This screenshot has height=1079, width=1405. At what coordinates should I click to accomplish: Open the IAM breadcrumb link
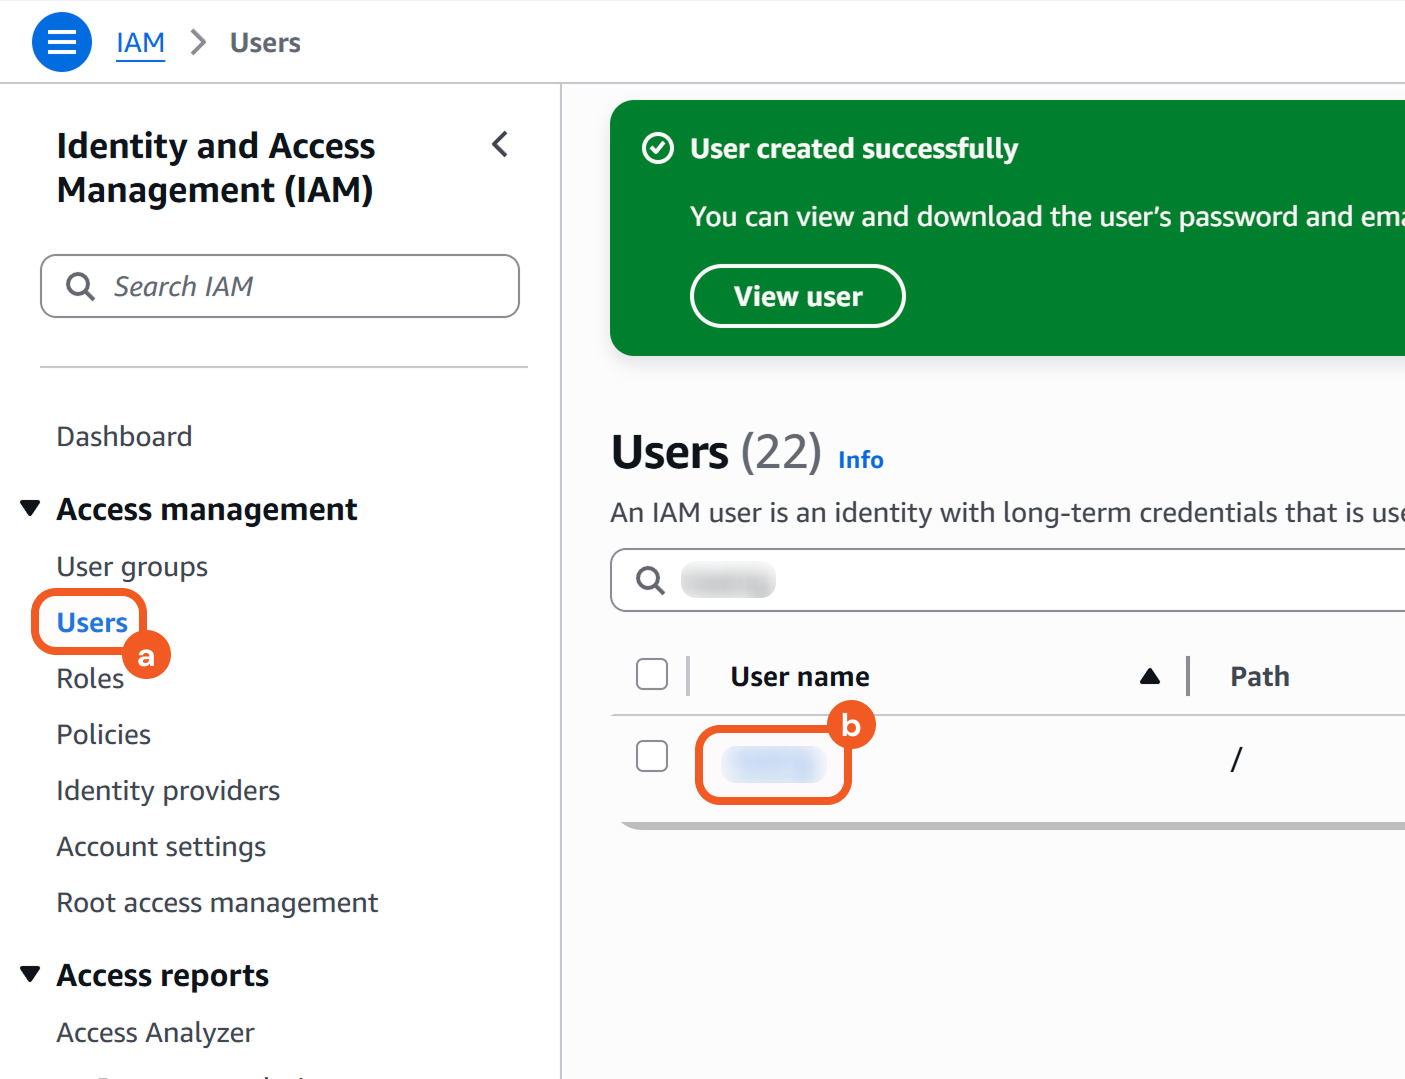(140, 43)
